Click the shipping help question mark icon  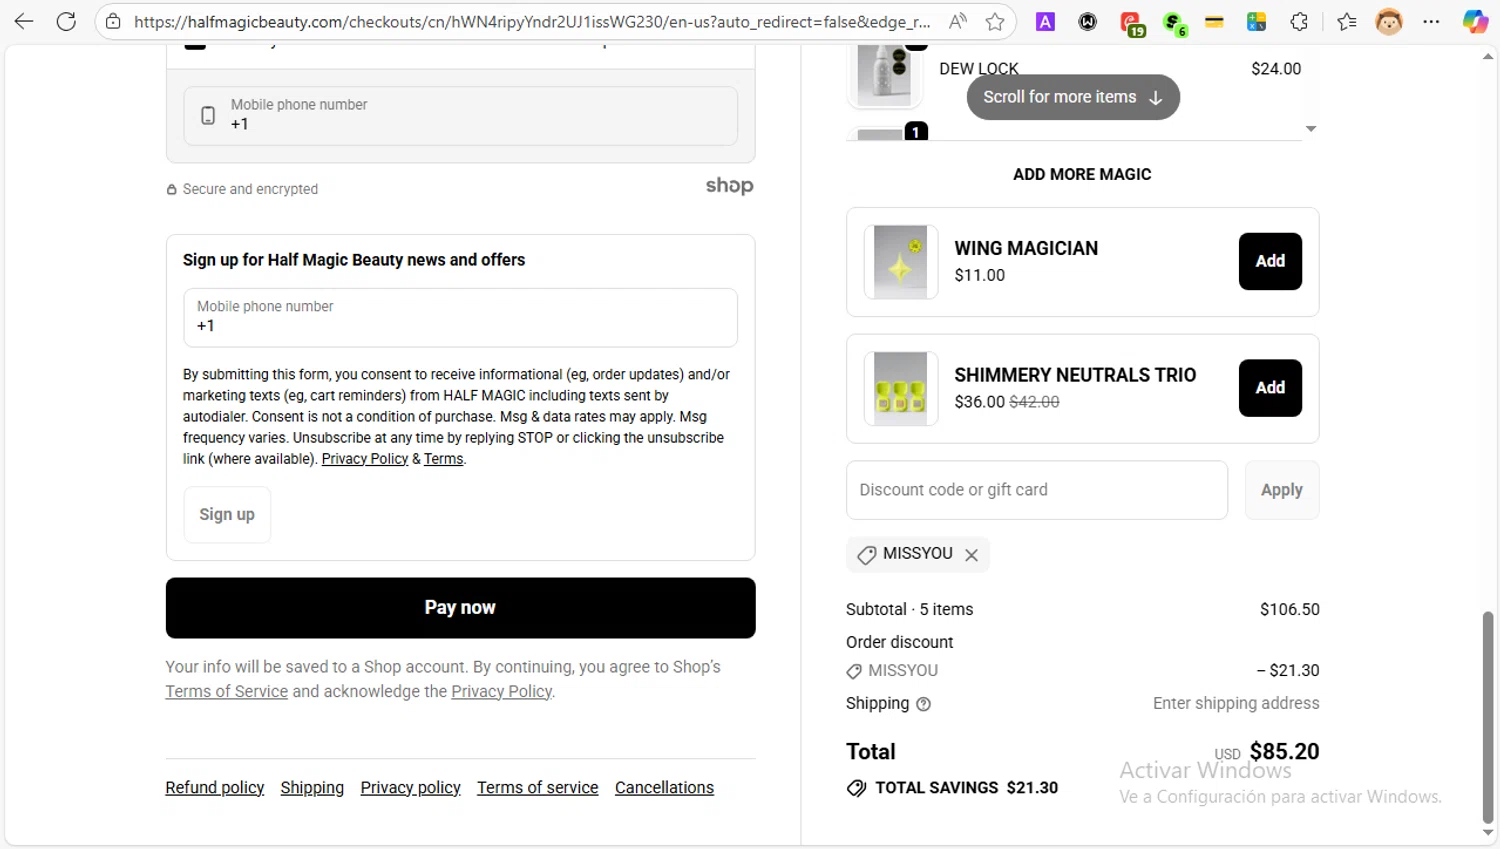(923, 704)
